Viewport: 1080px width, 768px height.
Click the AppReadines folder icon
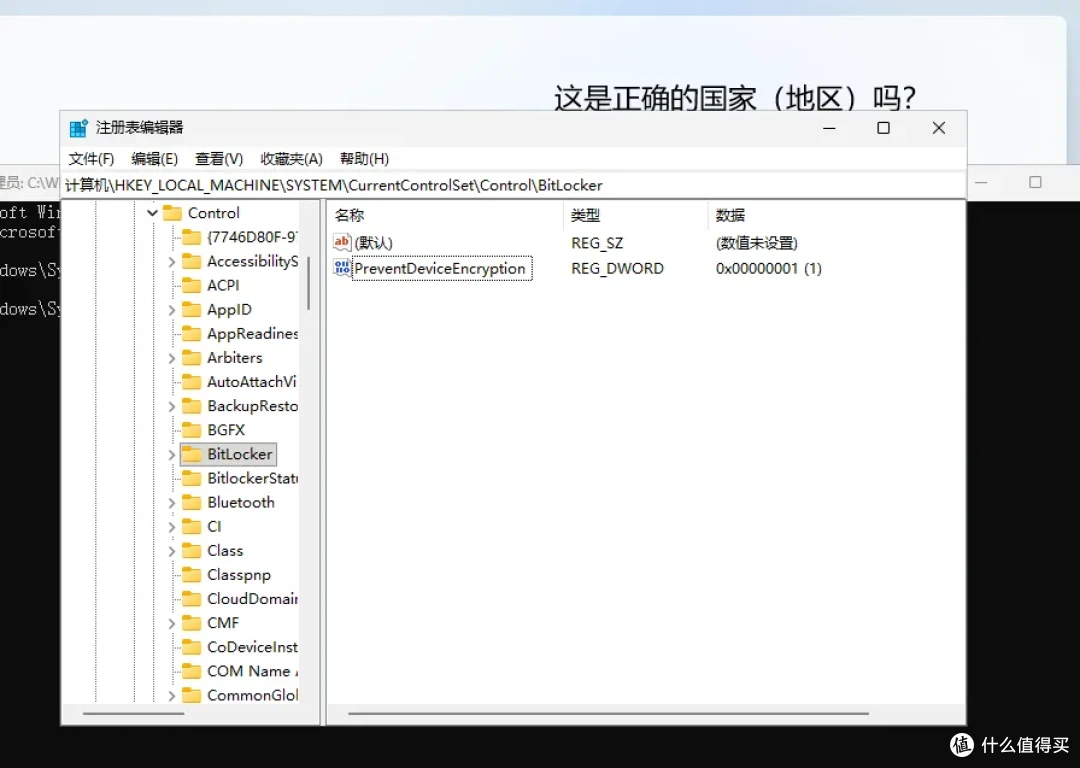point(191,333)
